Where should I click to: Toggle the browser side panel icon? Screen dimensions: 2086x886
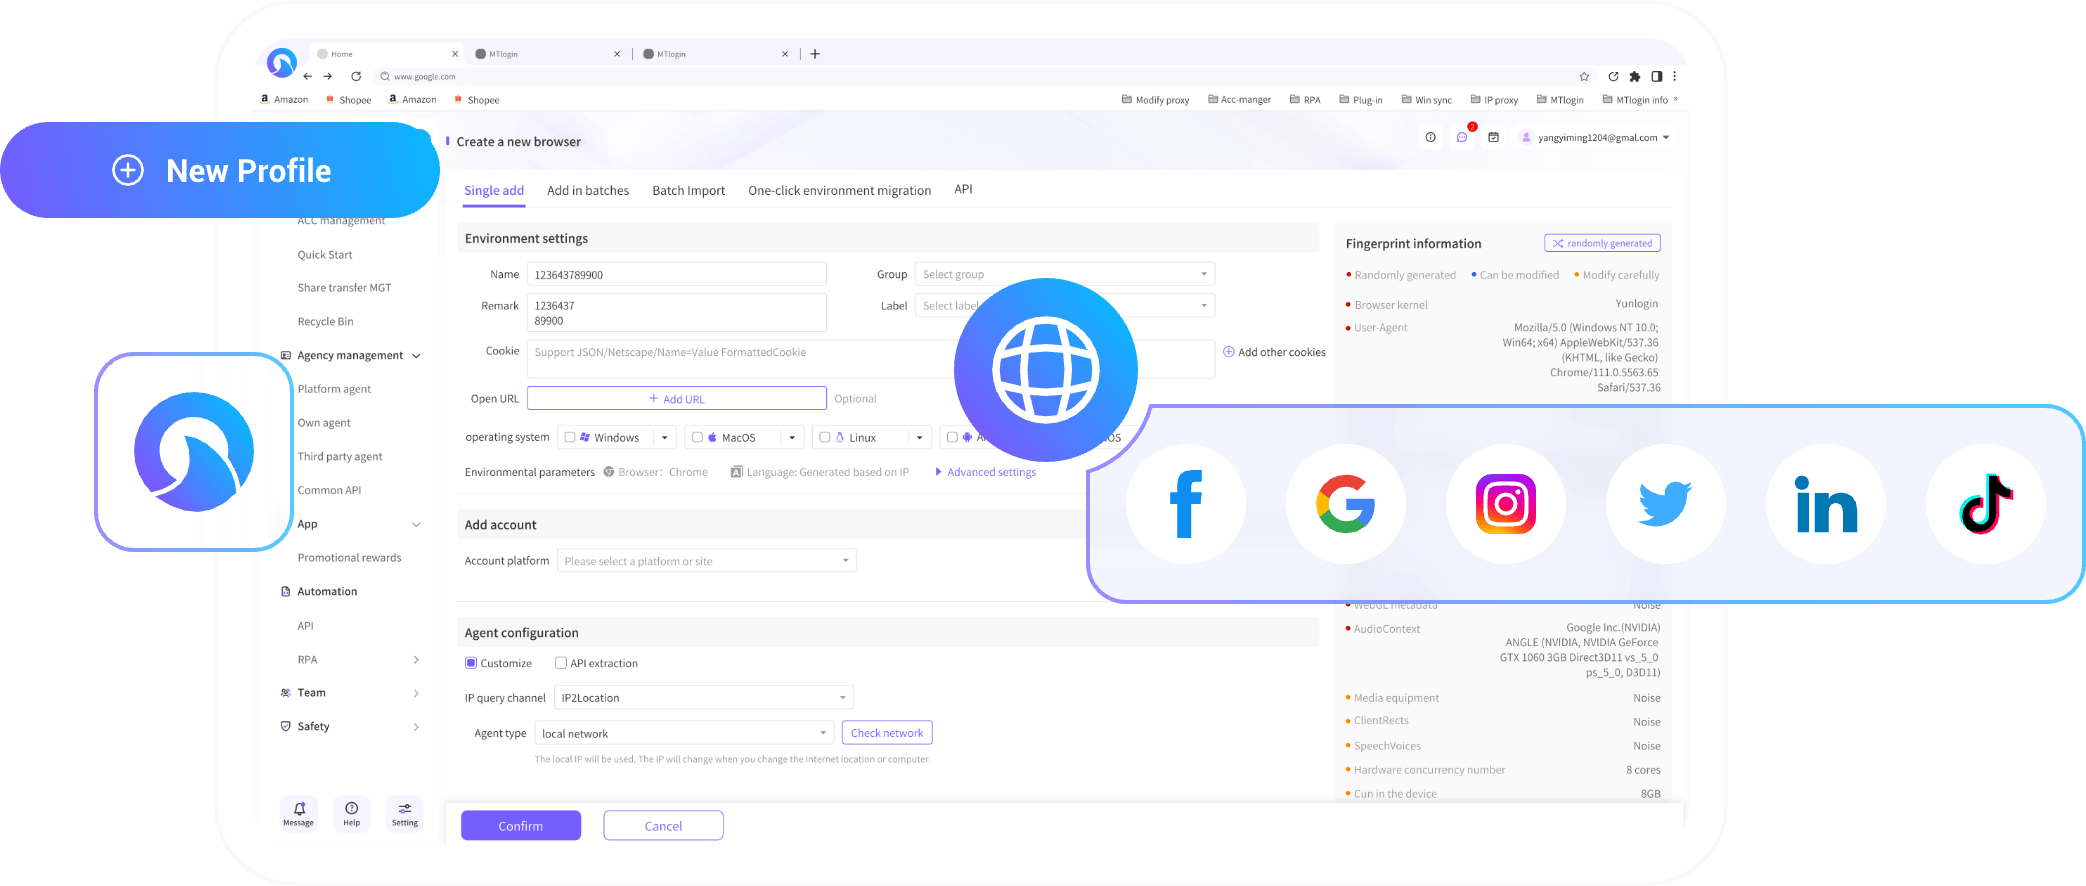(1657, 76)
